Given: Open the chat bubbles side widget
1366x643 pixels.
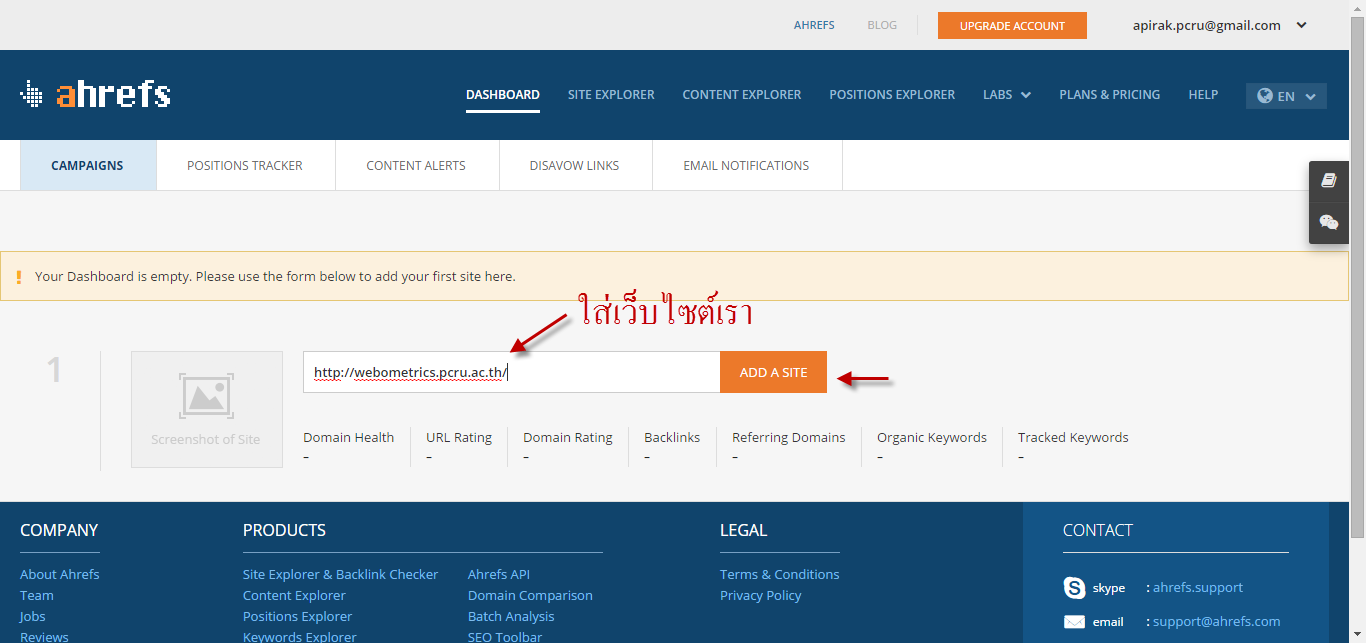Looking at the screenshot, I should click(1328, 222).
